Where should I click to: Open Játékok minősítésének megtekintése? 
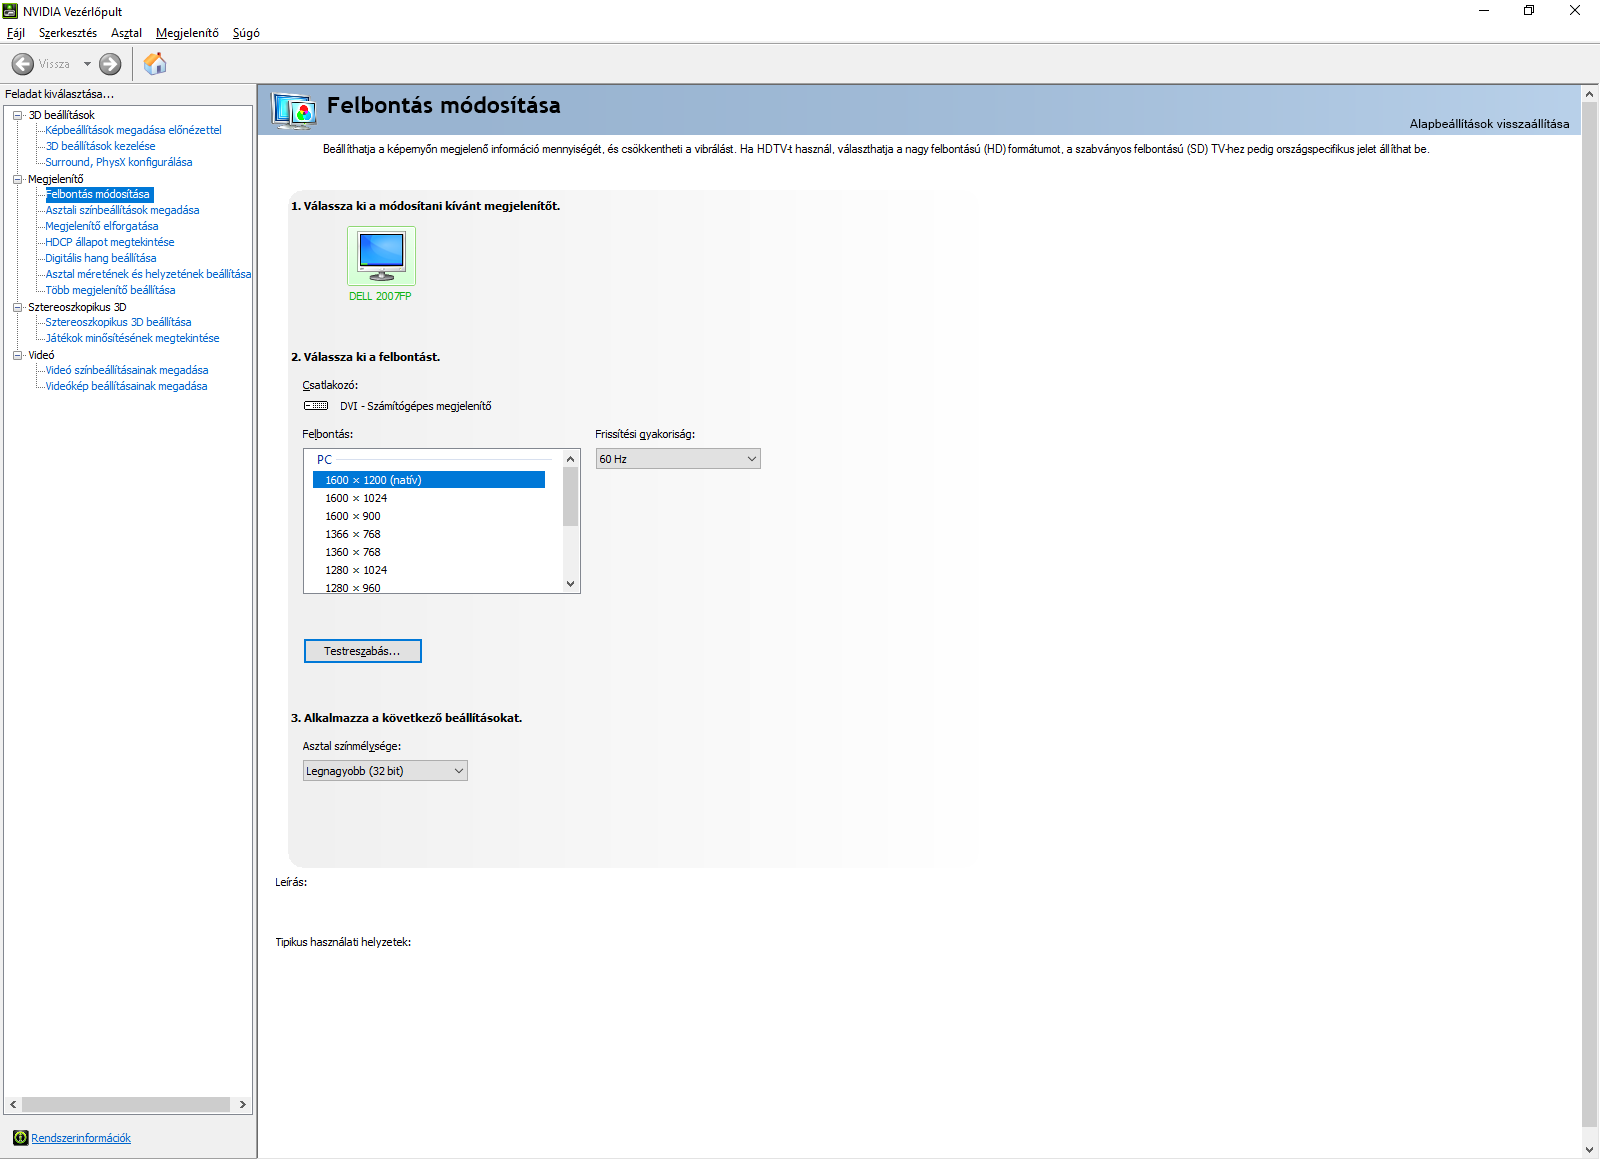click(x=132, y=338)
